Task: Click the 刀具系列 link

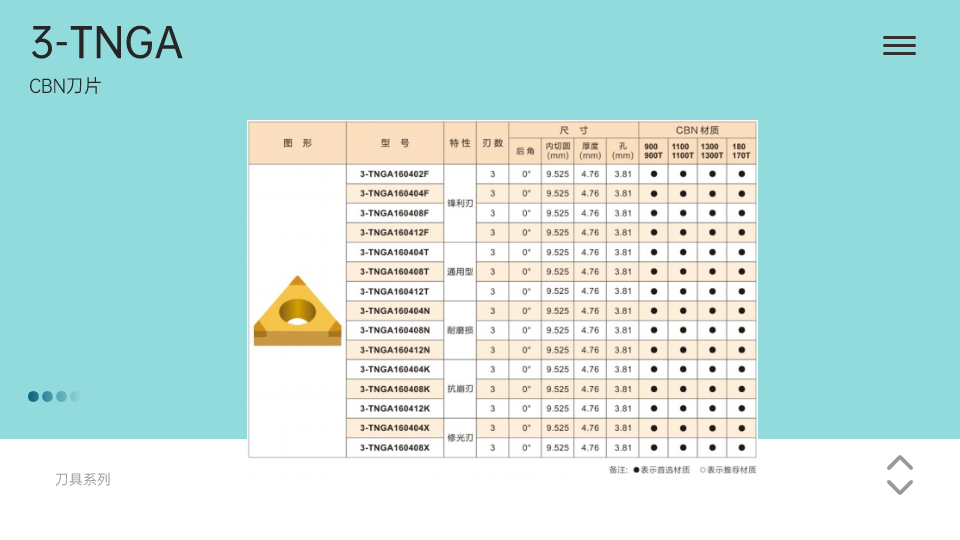Action: 82,480
